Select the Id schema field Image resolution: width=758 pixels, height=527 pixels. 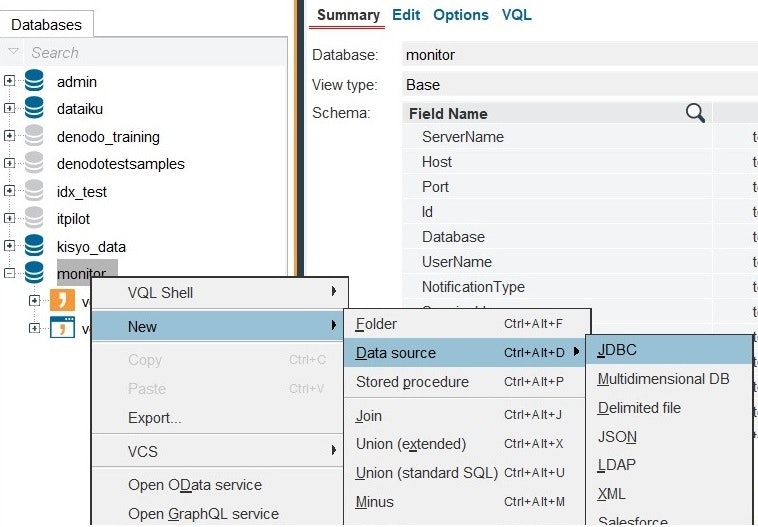[557, 212]
